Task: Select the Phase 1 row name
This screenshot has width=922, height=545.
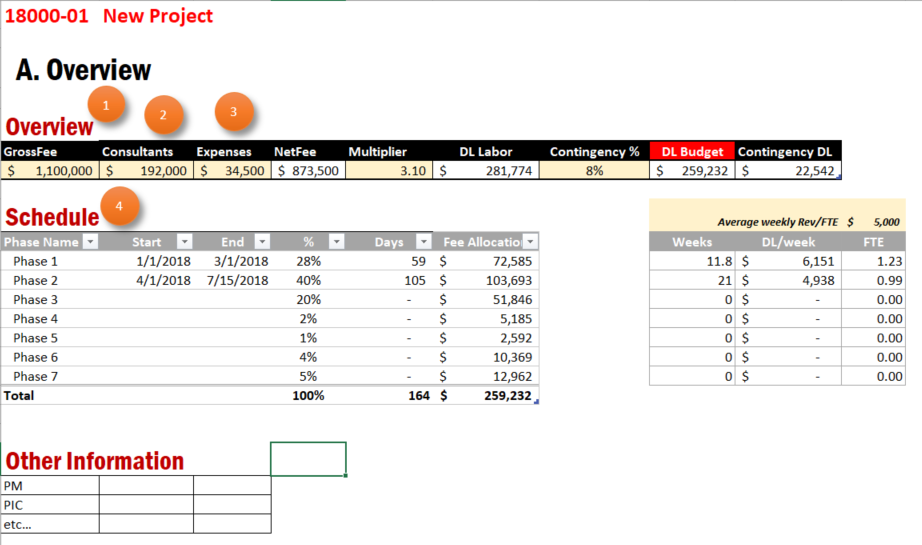Action: 35,261
